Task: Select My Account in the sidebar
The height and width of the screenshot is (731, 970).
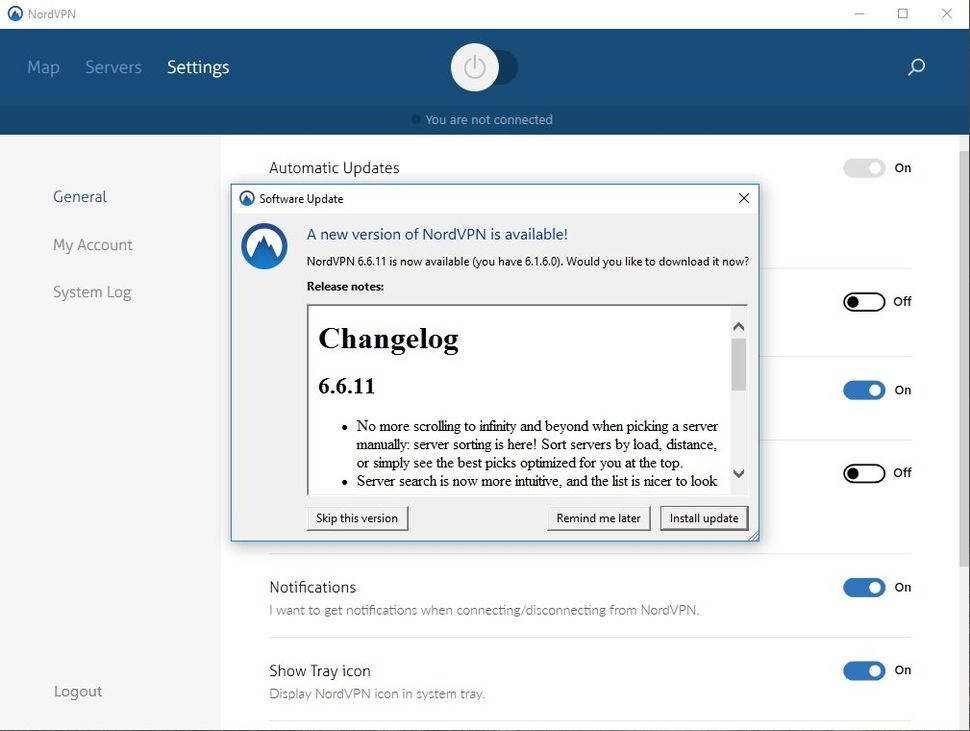Action: pyautogui.click(x=92, y=244)
